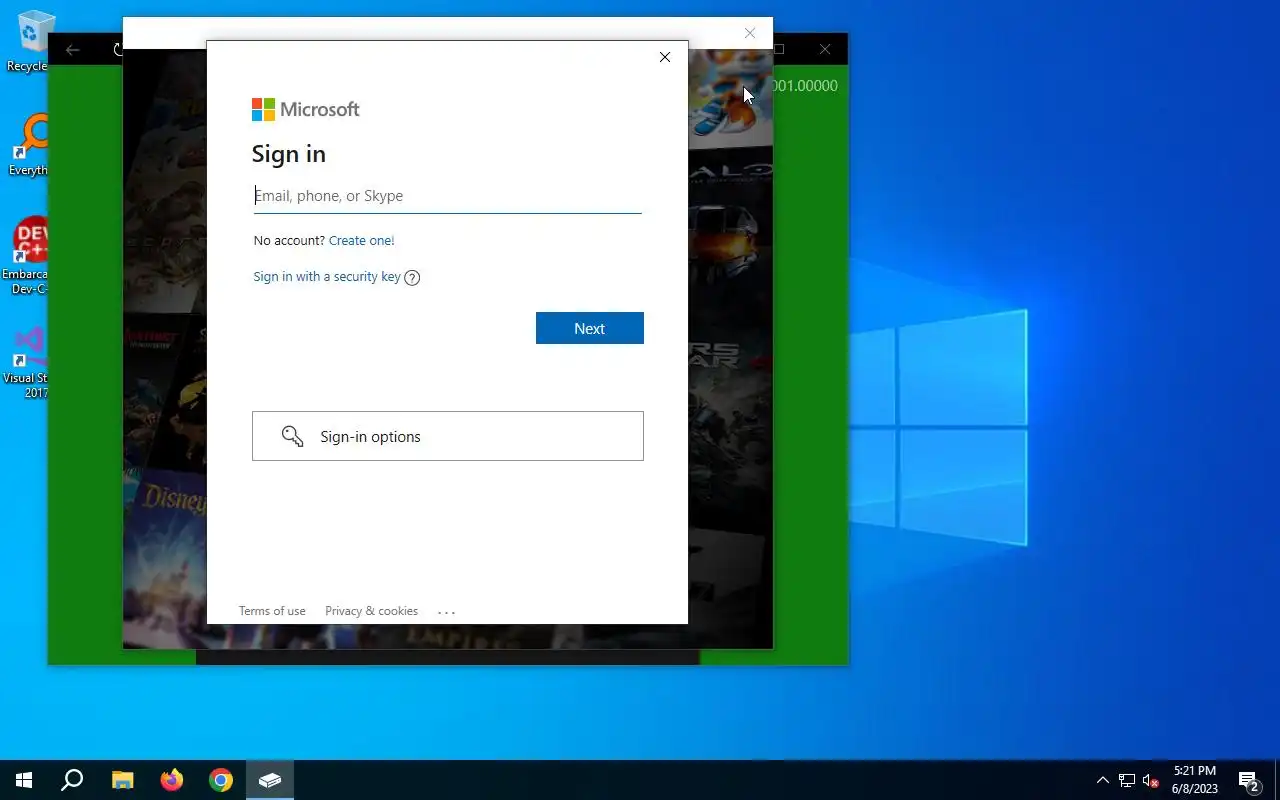1280x800 pixels.
Task: Open the Create one! account link
Action: click(x=361, y=241)
